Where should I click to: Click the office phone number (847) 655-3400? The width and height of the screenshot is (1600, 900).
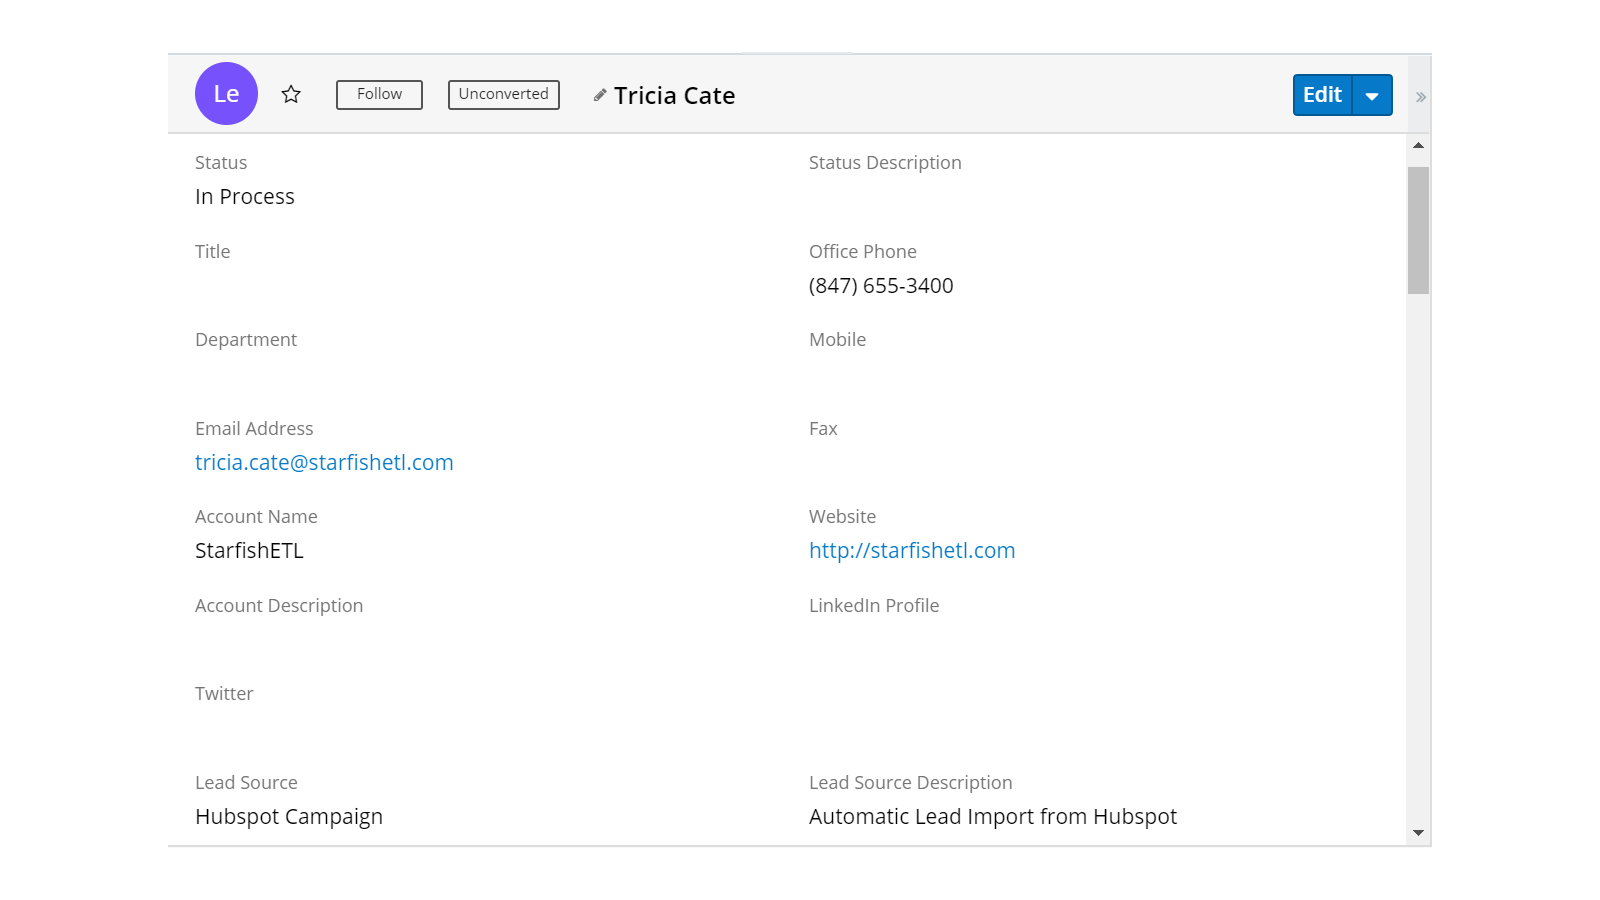(880, 286)
